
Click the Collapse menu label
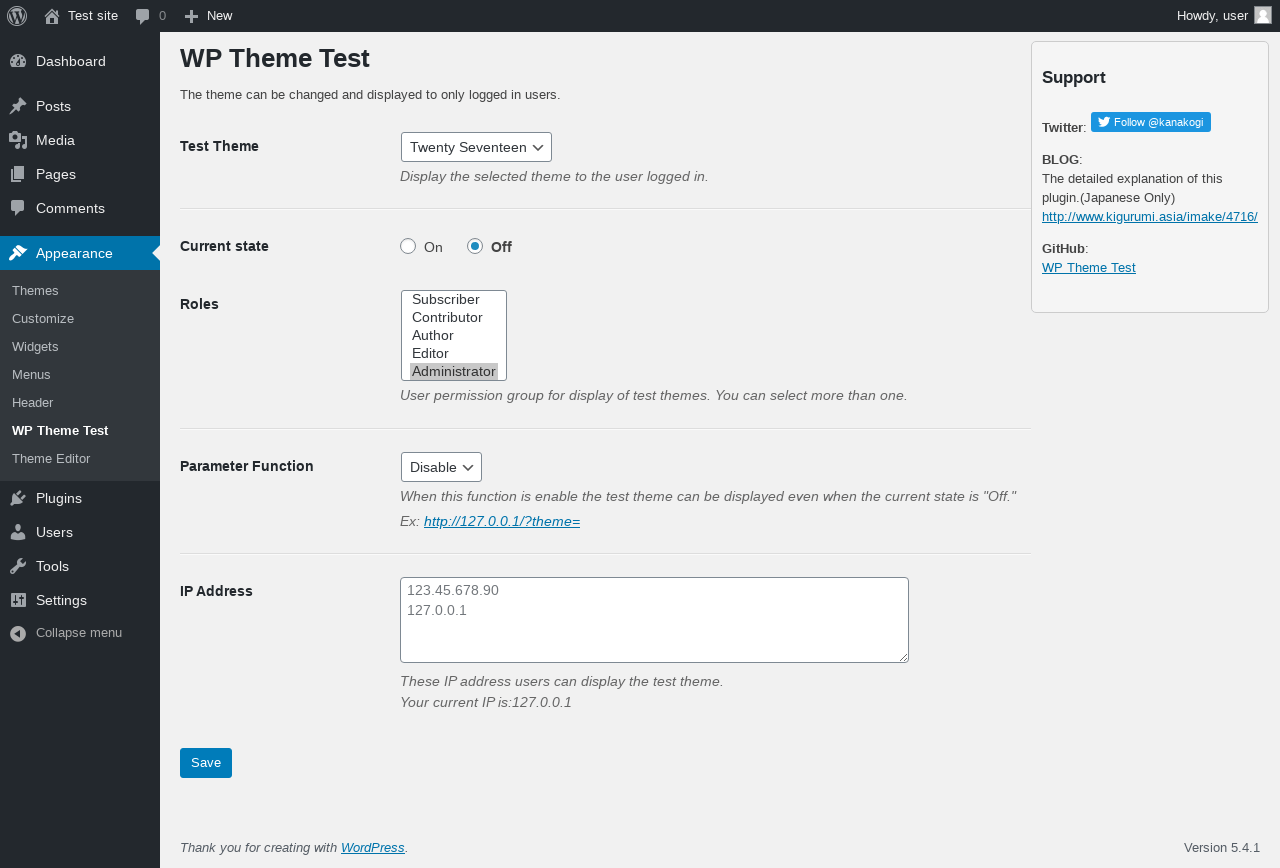79,633
